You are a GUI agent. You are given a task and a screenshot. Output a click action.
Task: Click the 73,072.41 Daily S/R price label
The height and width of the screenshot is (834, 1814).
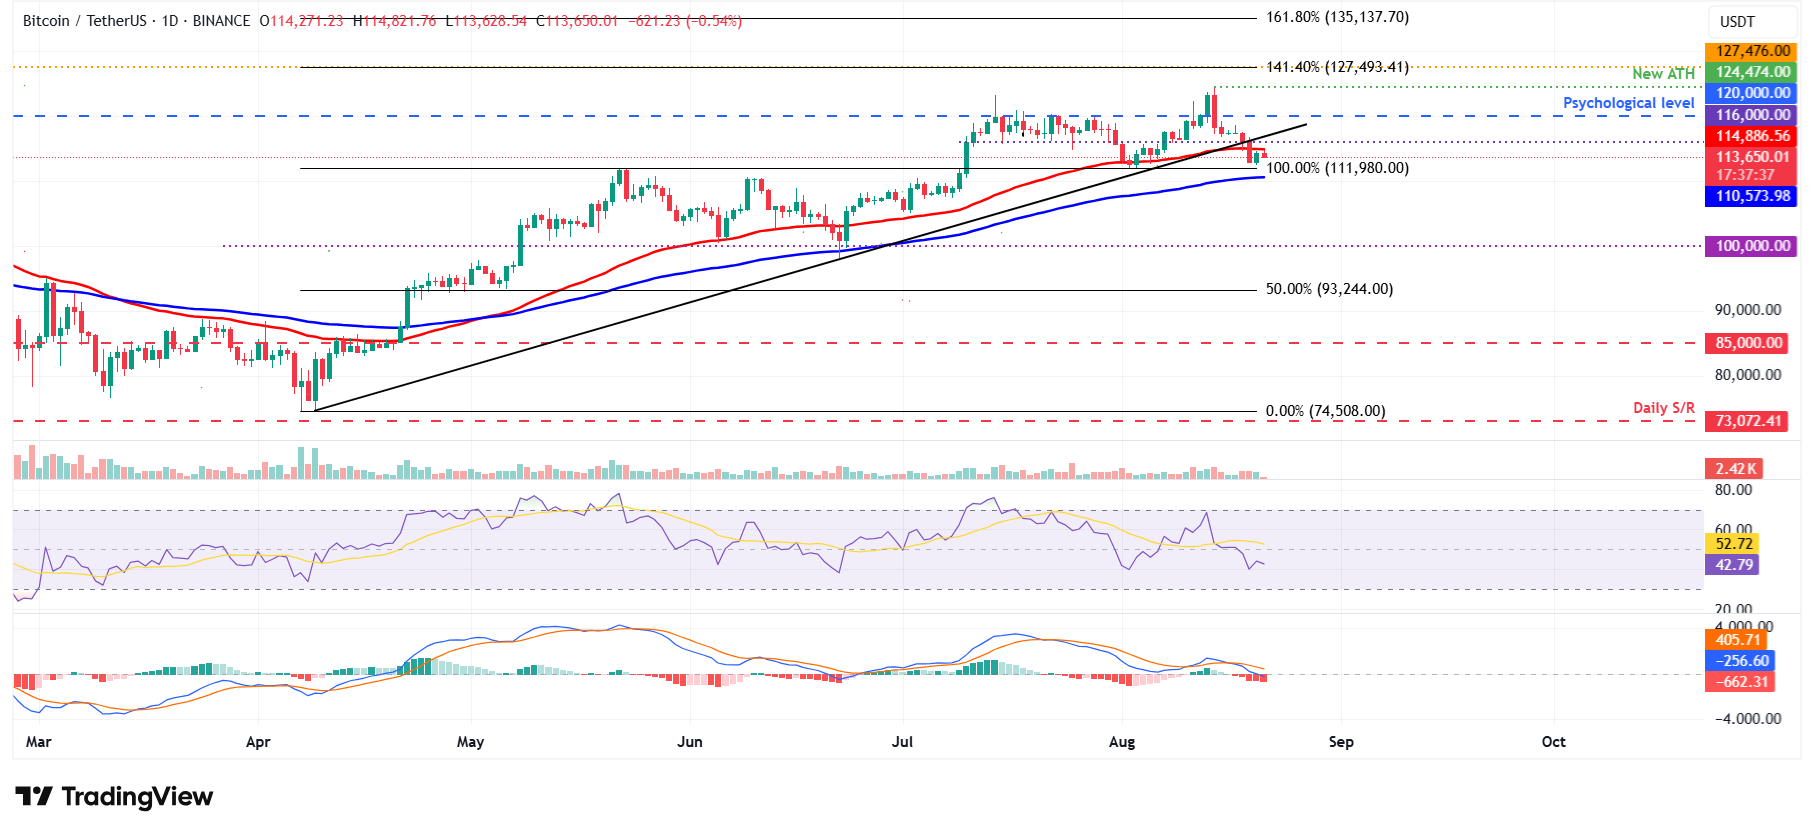coord(1748,421)
